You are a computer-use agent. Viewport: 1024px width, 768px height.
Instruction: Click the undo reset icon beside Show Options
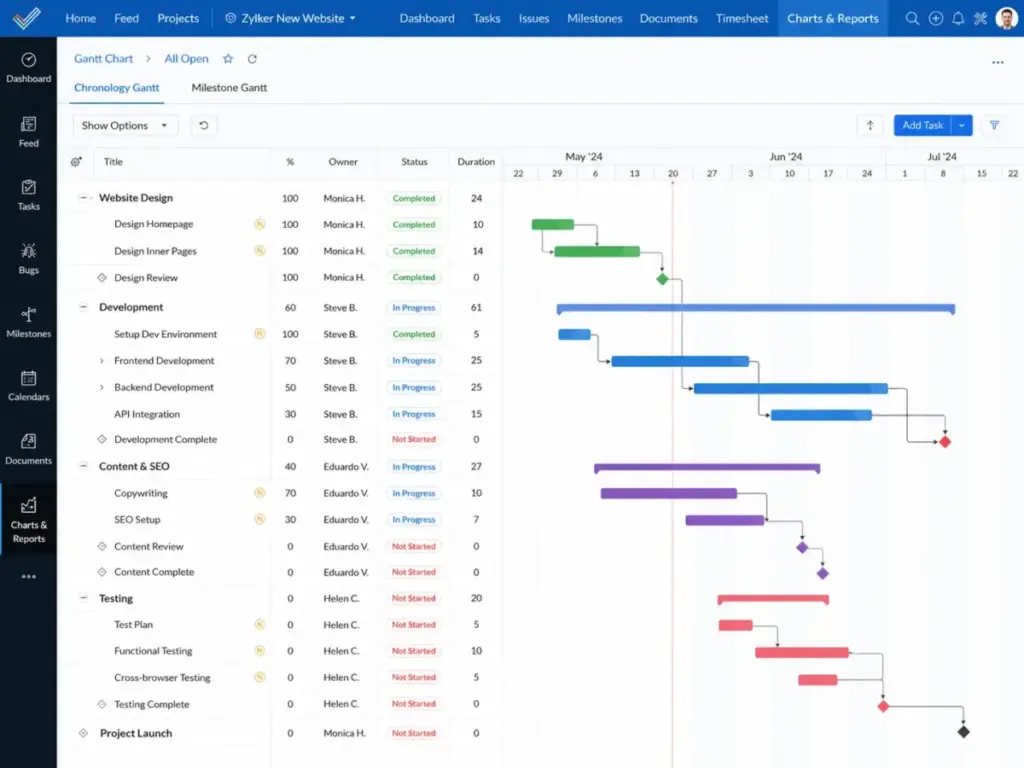coord(203,125)
